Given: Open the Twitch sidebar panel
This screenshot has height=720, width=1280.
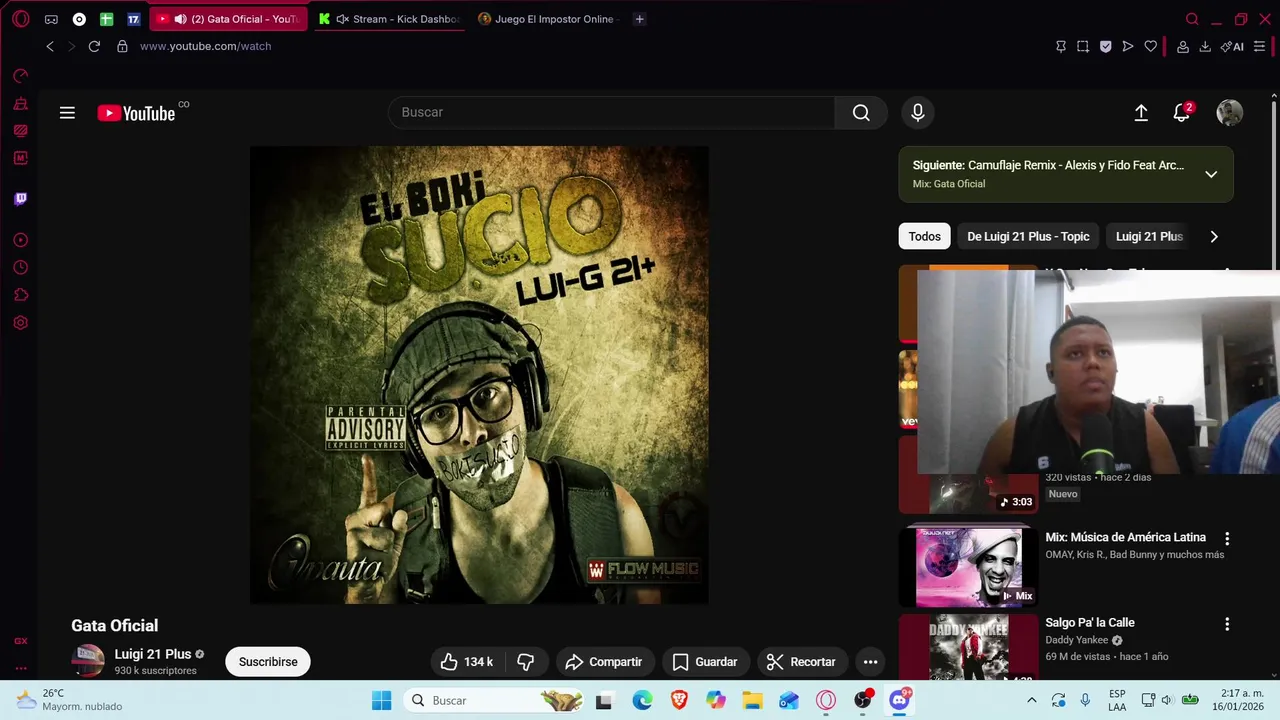Looking at the screenshot, I should [21, 199].
